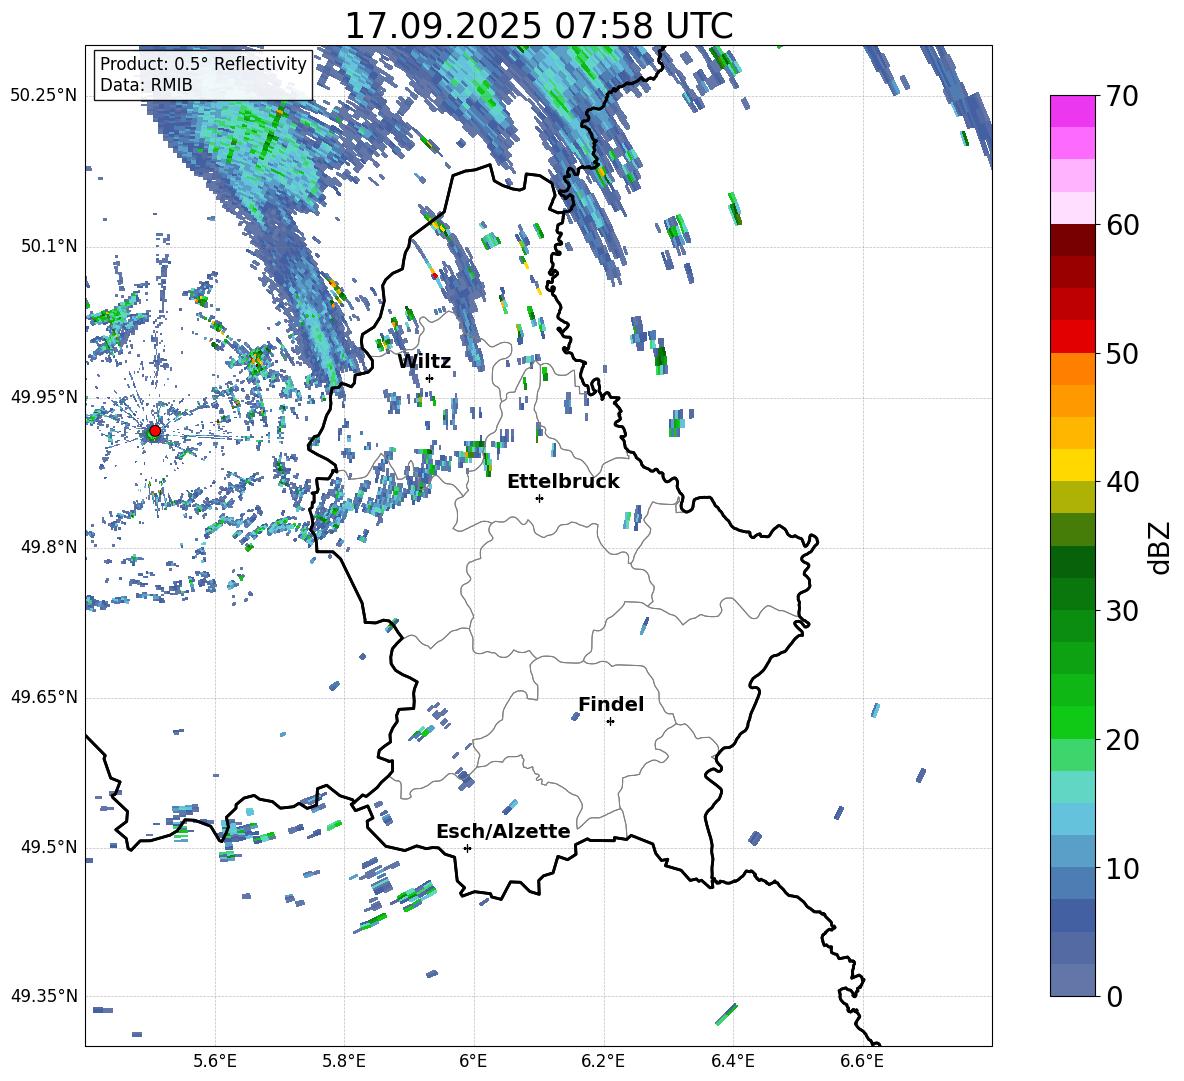Click the 6.4°E longitude label

pyautogui.click(x=732, y=1061)
